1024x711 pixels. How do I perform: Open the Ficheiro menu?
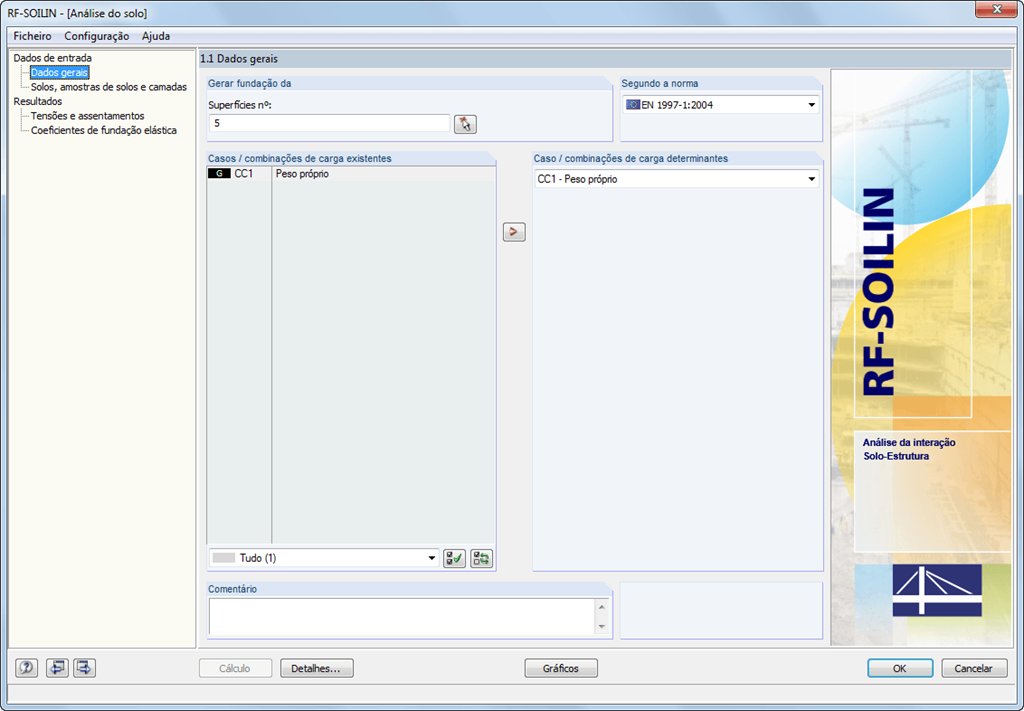point(32,37)
